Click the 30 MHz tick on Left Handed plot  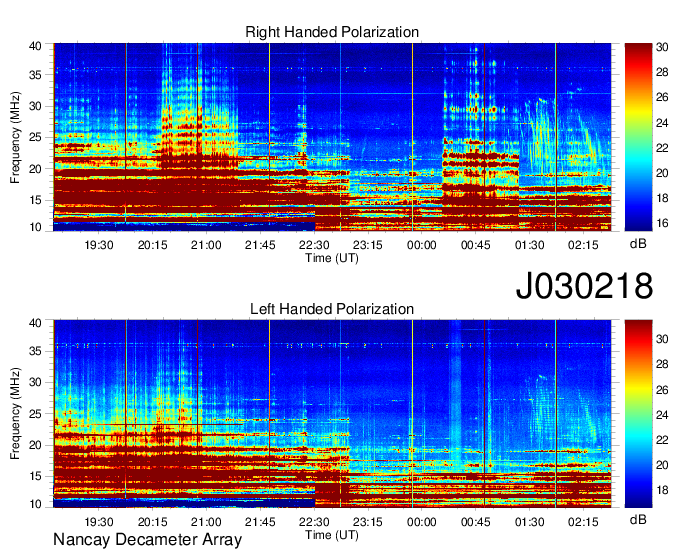tap(35, 382)
